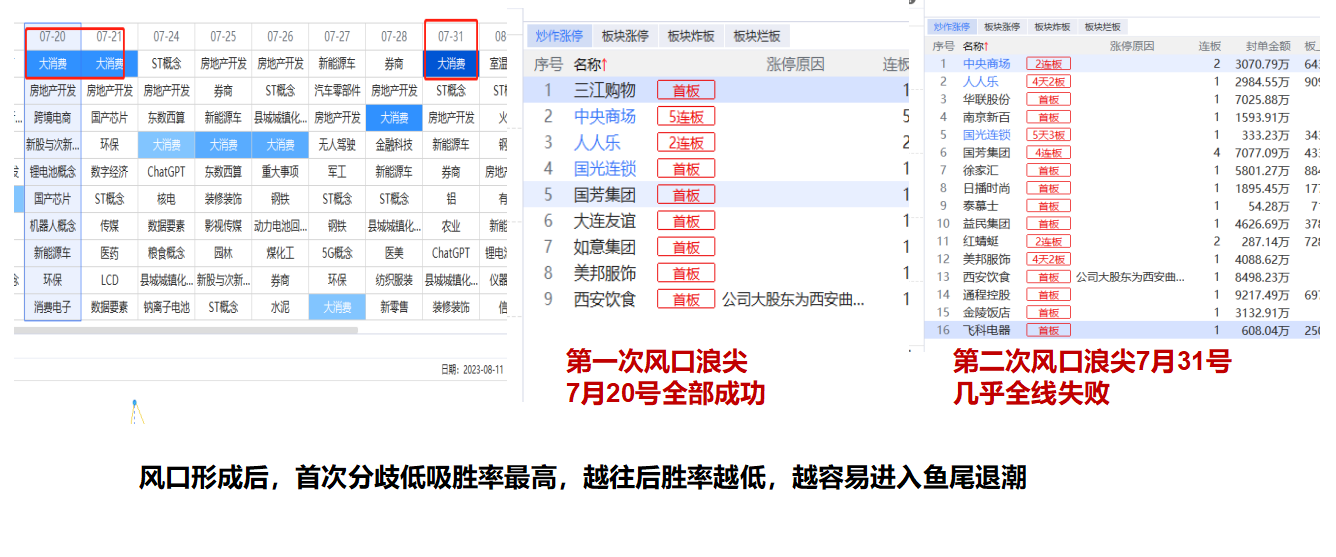Select the 如意集团 stock row

(717, 246)
